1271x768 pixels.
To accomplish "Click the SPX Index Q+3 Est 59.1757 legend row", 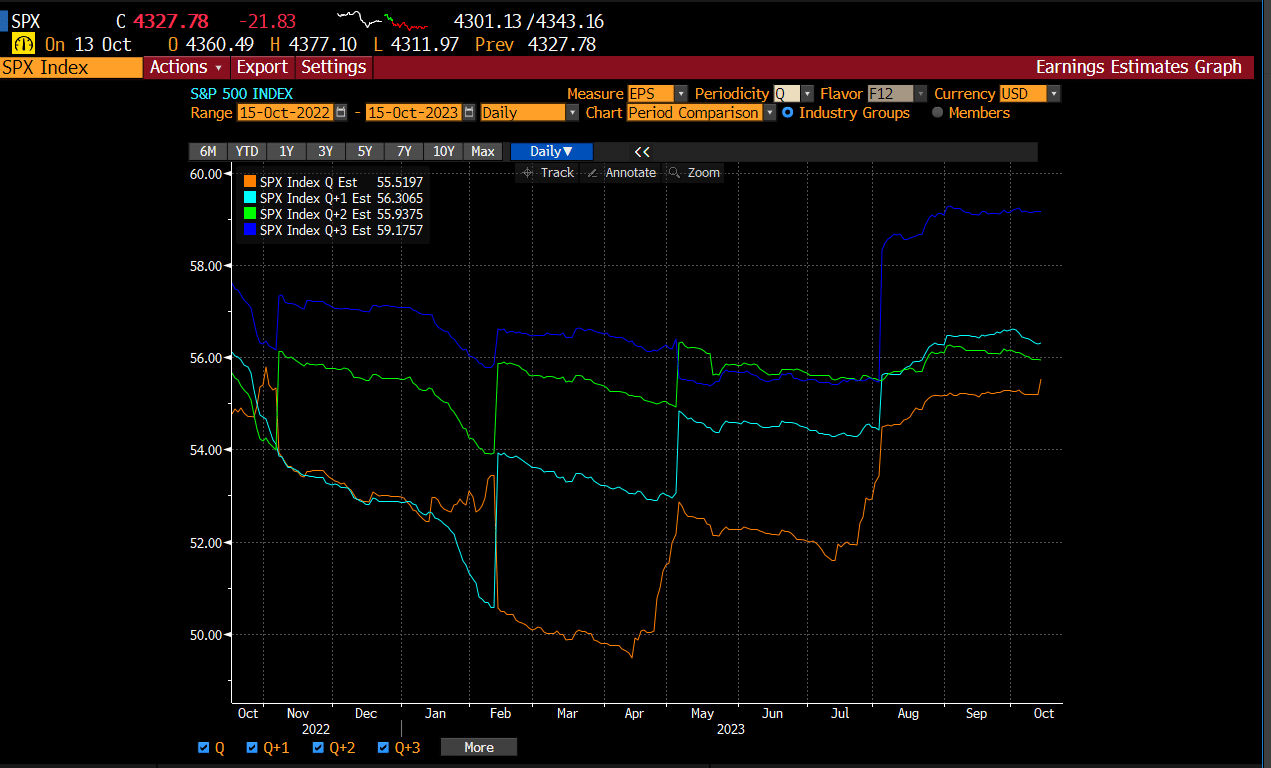I will click(x=334, y=230).
